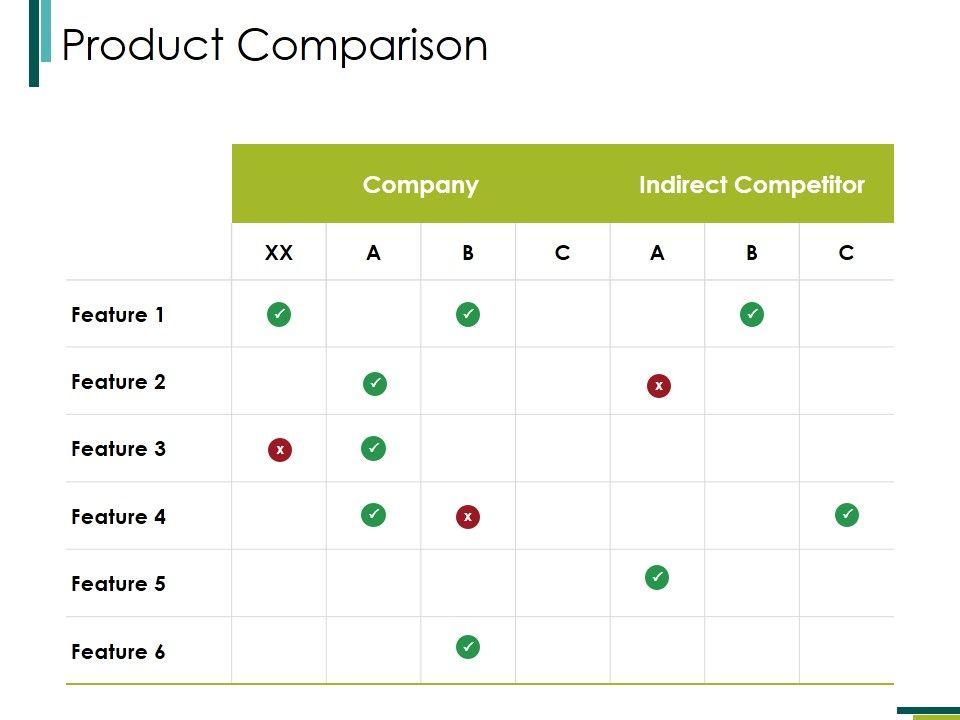Image resolution: width=960 pixels, height=720 pixels.
Task: Select the red X in the Feature 2 row
Action: [658, 385]
